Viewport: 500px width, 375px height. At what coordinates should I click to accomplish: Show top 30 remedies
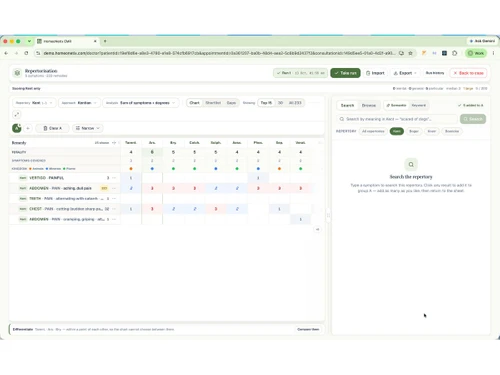tap(280, 103)
